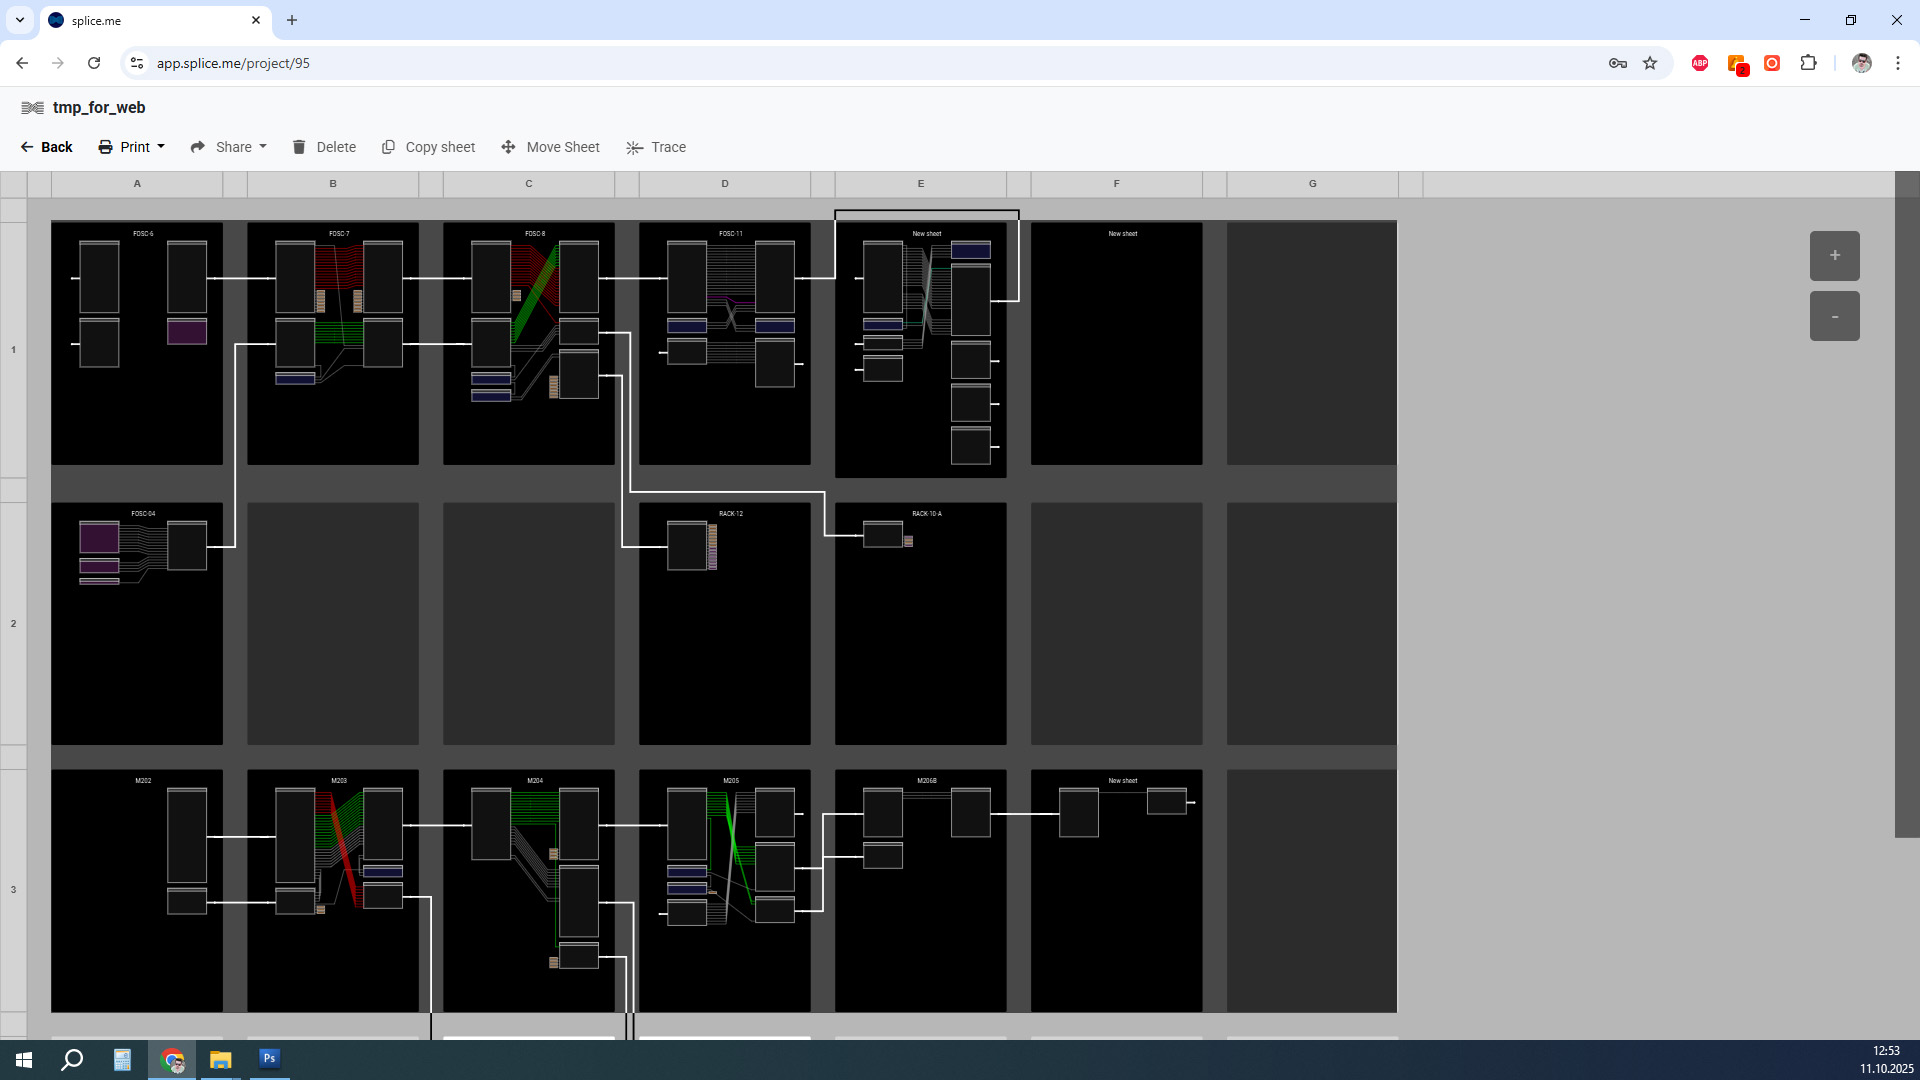Click the browser address bar
The image size is (1920, 1080).
(x=870, y=63)
